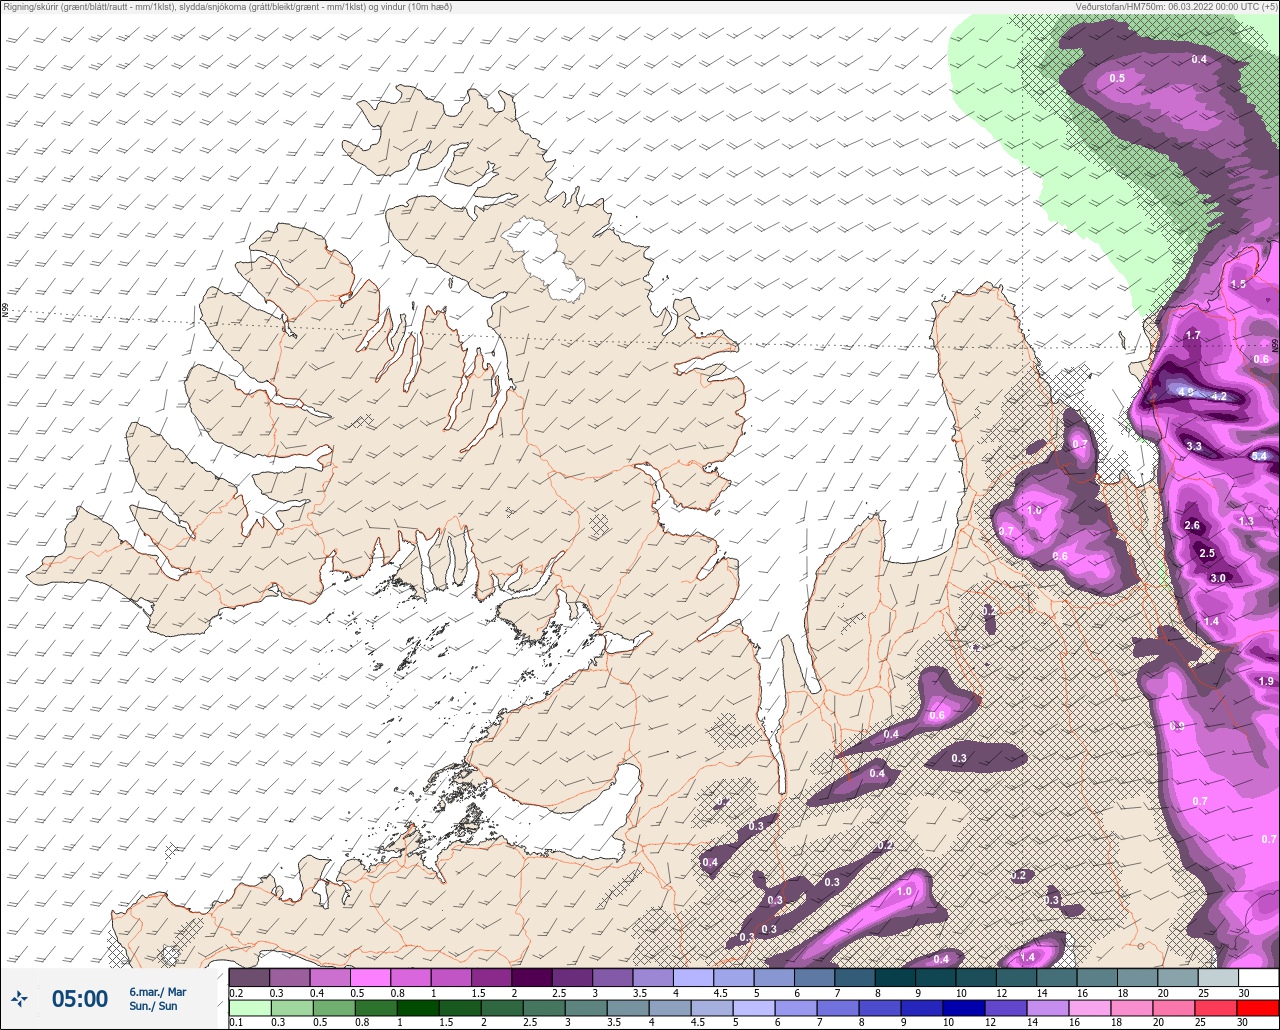Click the '1.3' precipitation value on the map

pyautogui.click(x=1246, y=521)
